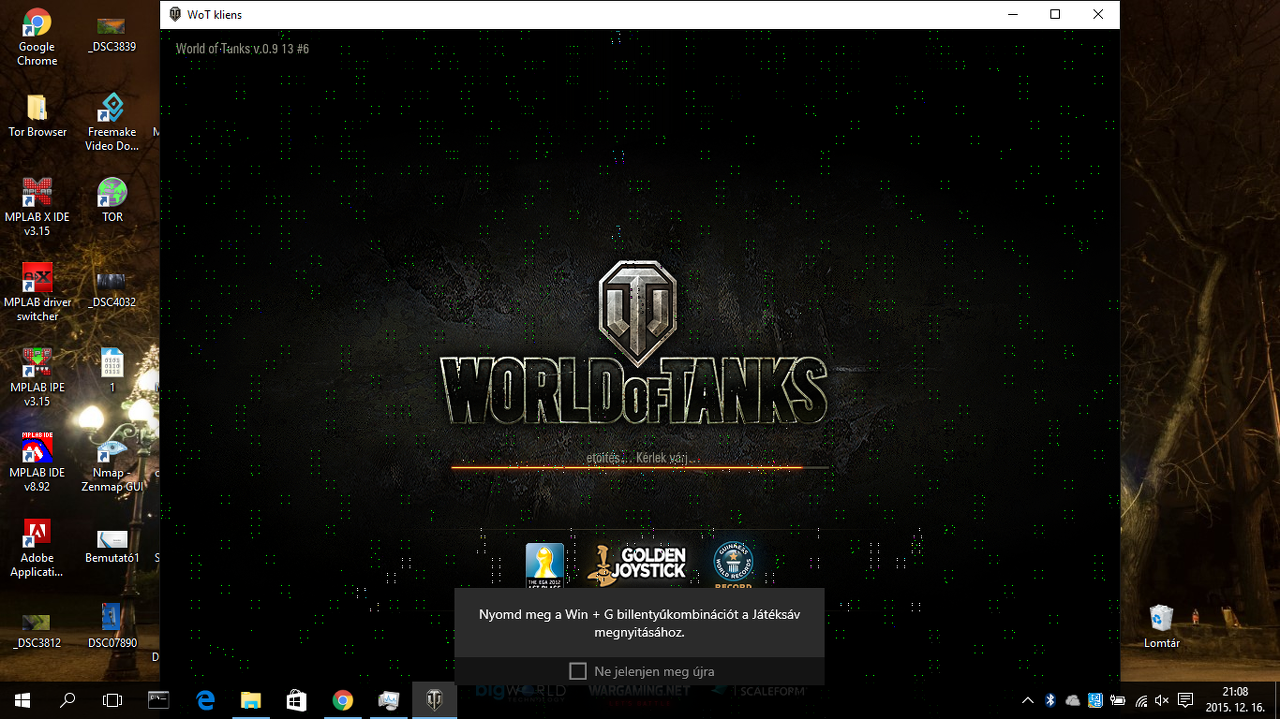This screenshot has height=719, width=1280.
Task: Select the MPLAB IDE v8.92 shortcut
Action: pos(37,463)
